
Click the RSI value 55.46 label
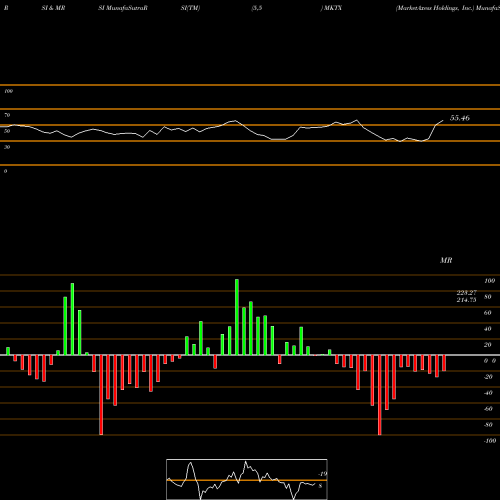point(460,118)
